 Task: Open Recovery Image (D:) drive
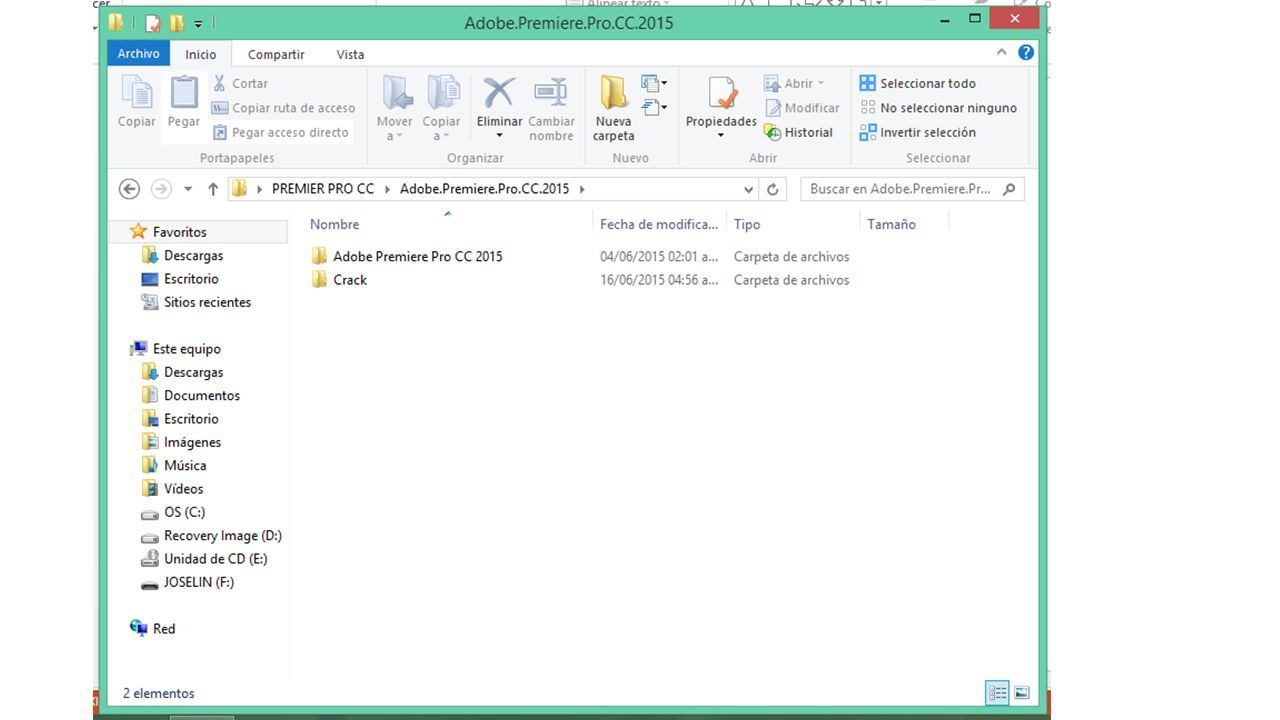tap(222, 535)
